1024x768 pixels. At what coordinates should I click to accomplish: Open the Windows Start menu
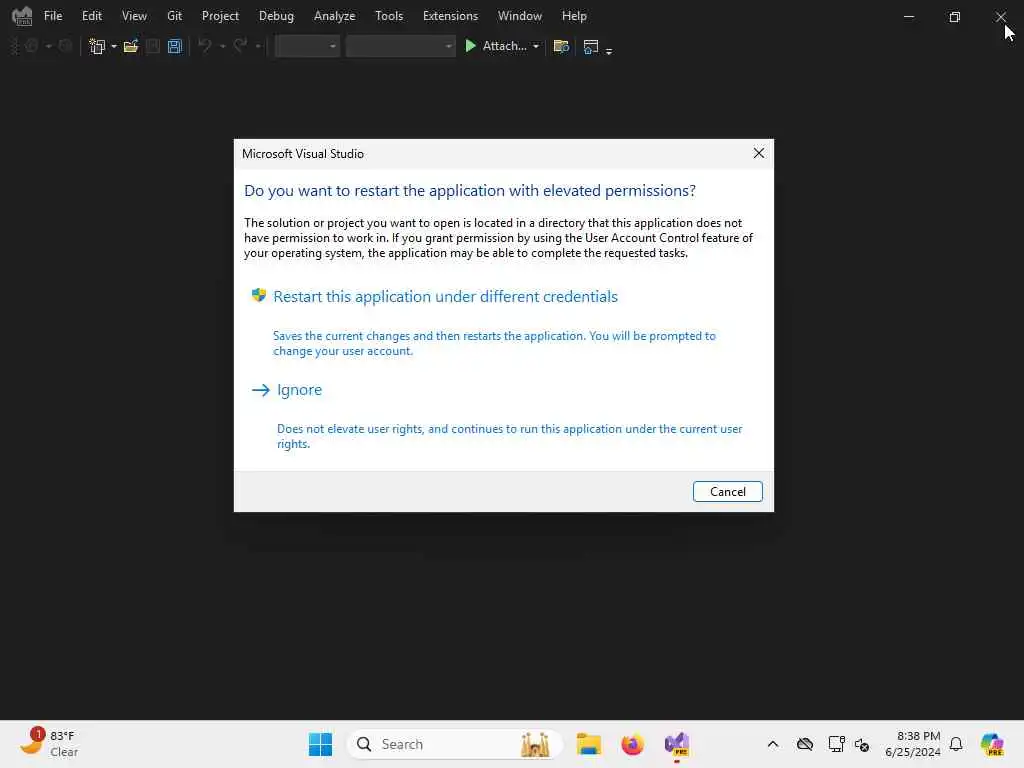point(320,744)
